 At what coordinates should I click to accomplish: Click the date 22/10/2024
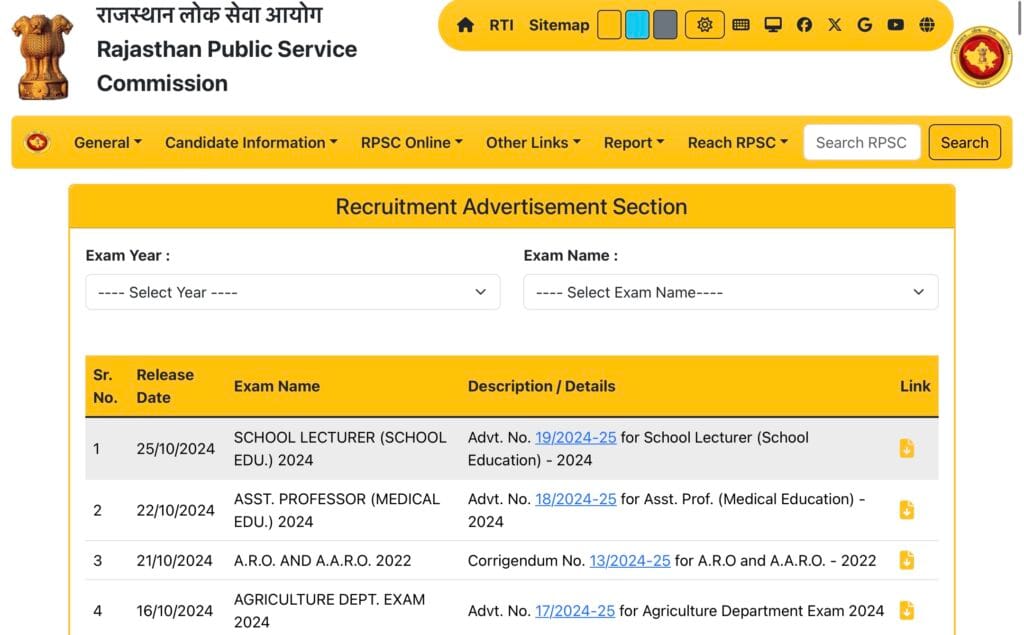click(175, 510)
